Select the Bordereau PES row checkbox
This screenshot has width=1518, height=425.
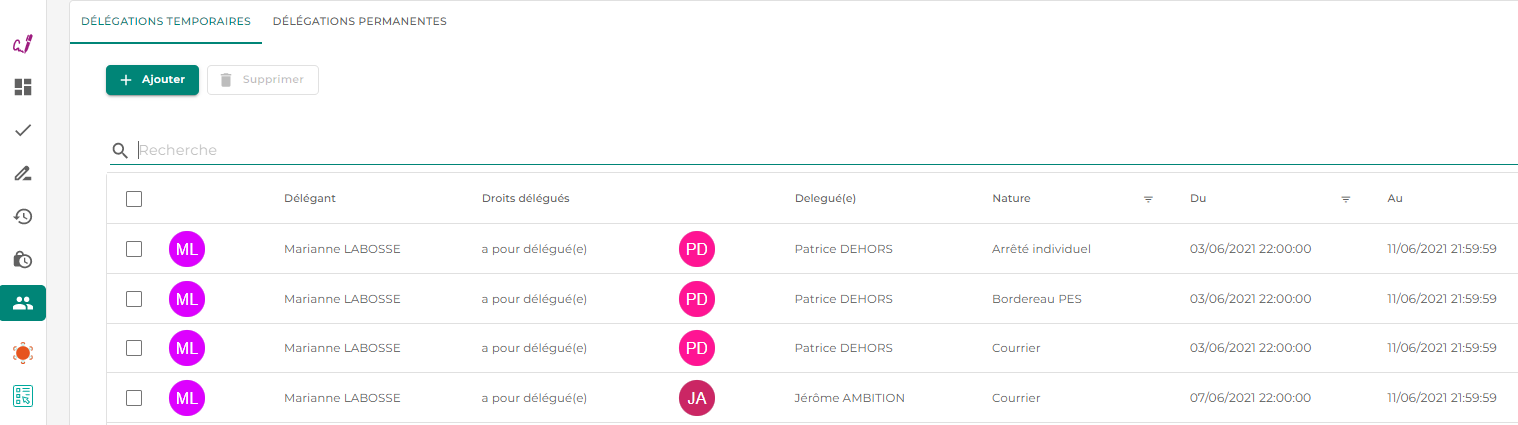134,298
